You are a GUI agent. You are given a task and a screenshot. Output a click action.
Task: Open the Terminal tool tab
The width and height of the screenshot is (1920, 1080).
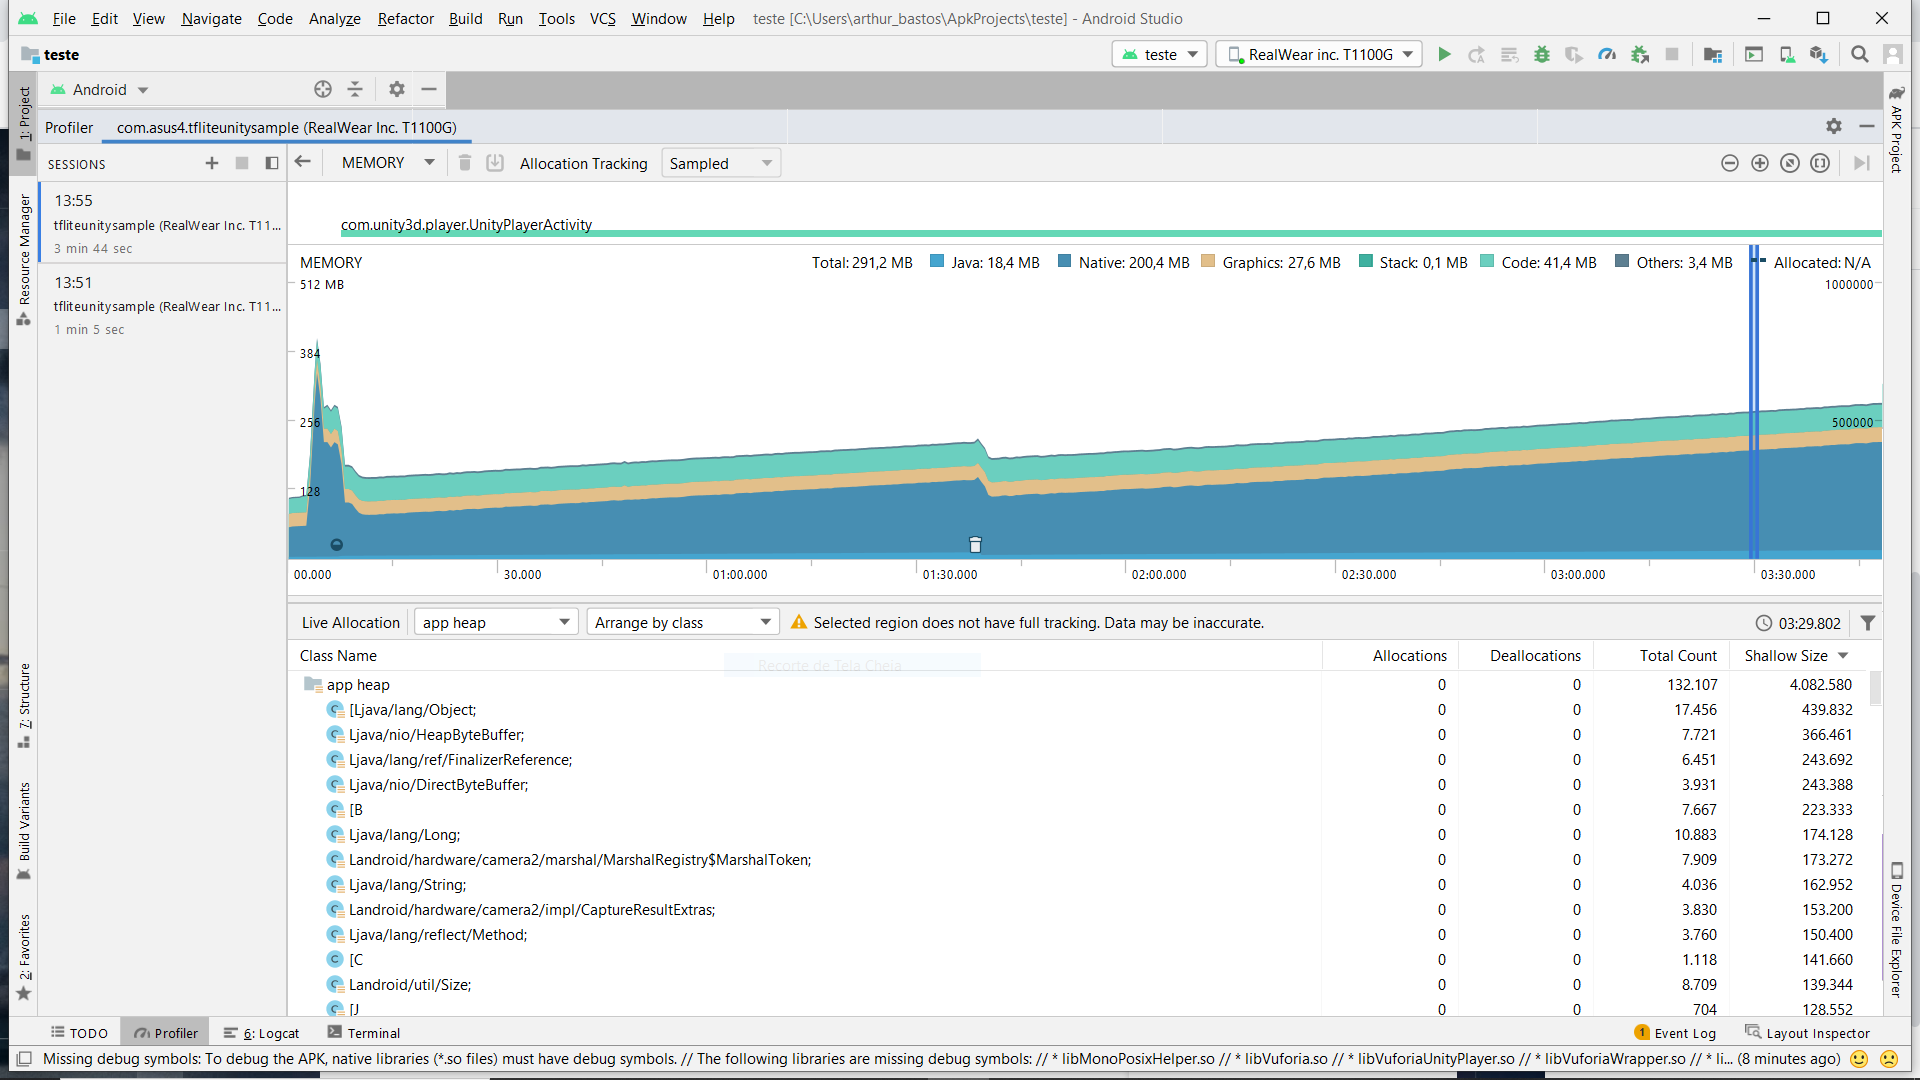(364, 1033)
